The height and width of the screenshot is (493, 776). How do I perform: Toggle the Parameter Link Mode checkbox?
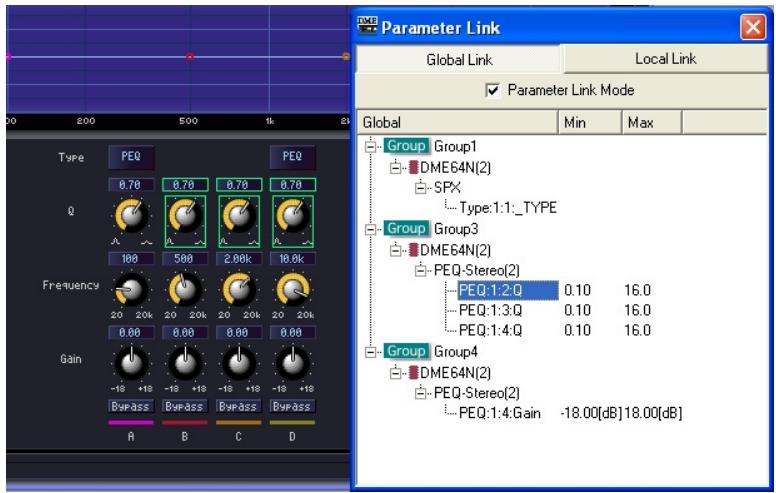tap(492, 91)
